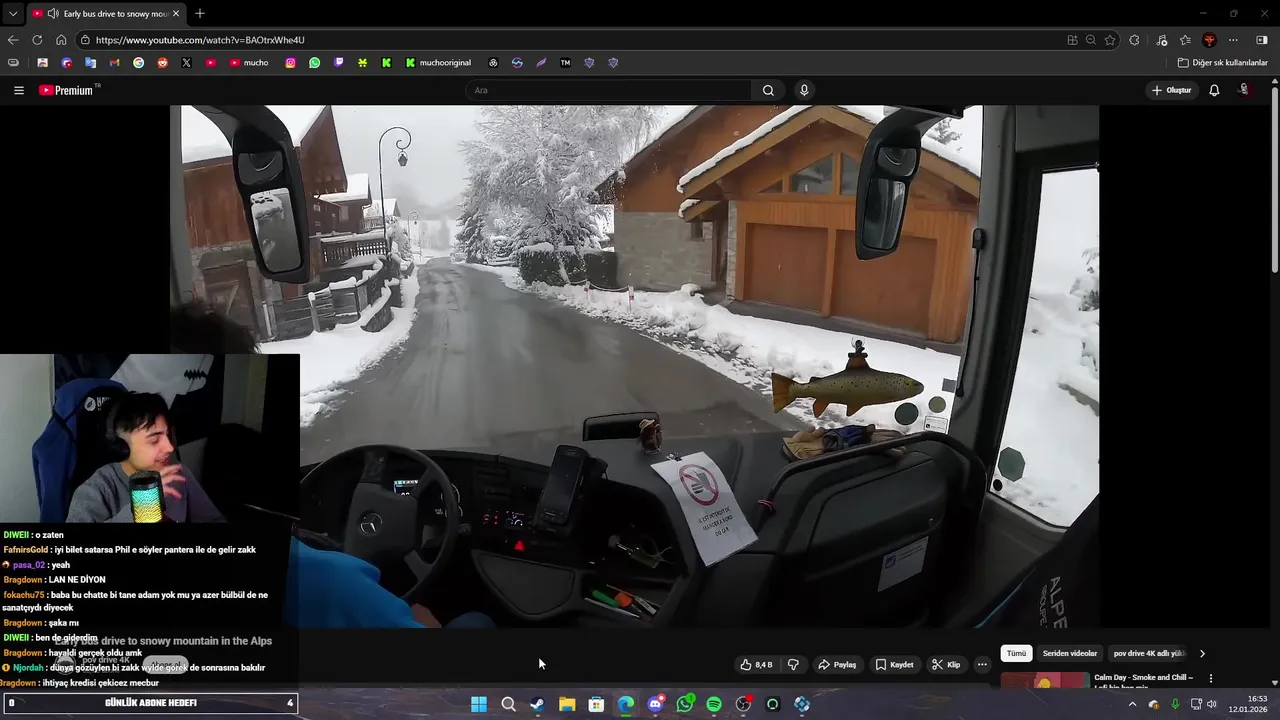Open File Explorer from taskbar

click(x=567, y=704)
